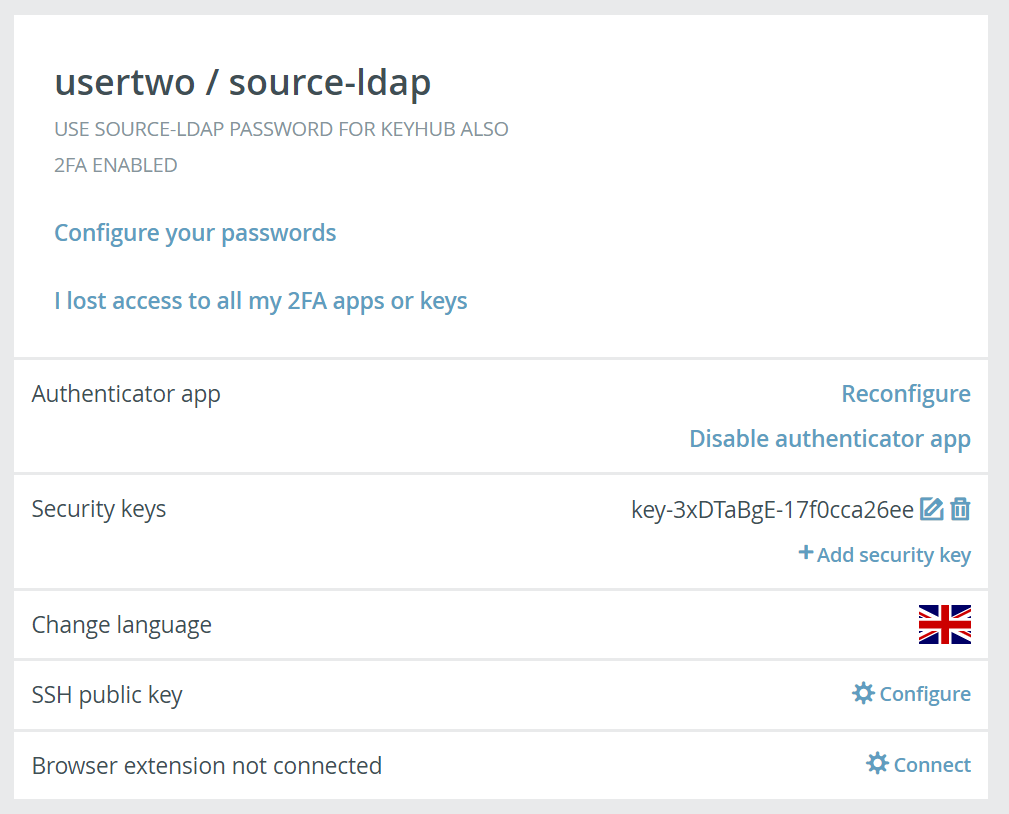Click USE SOURCE-LDAP PASSWORD FOR KEYHUB ALSO text
This screenshot has height=814, width=1009.
tap(281, 129)
